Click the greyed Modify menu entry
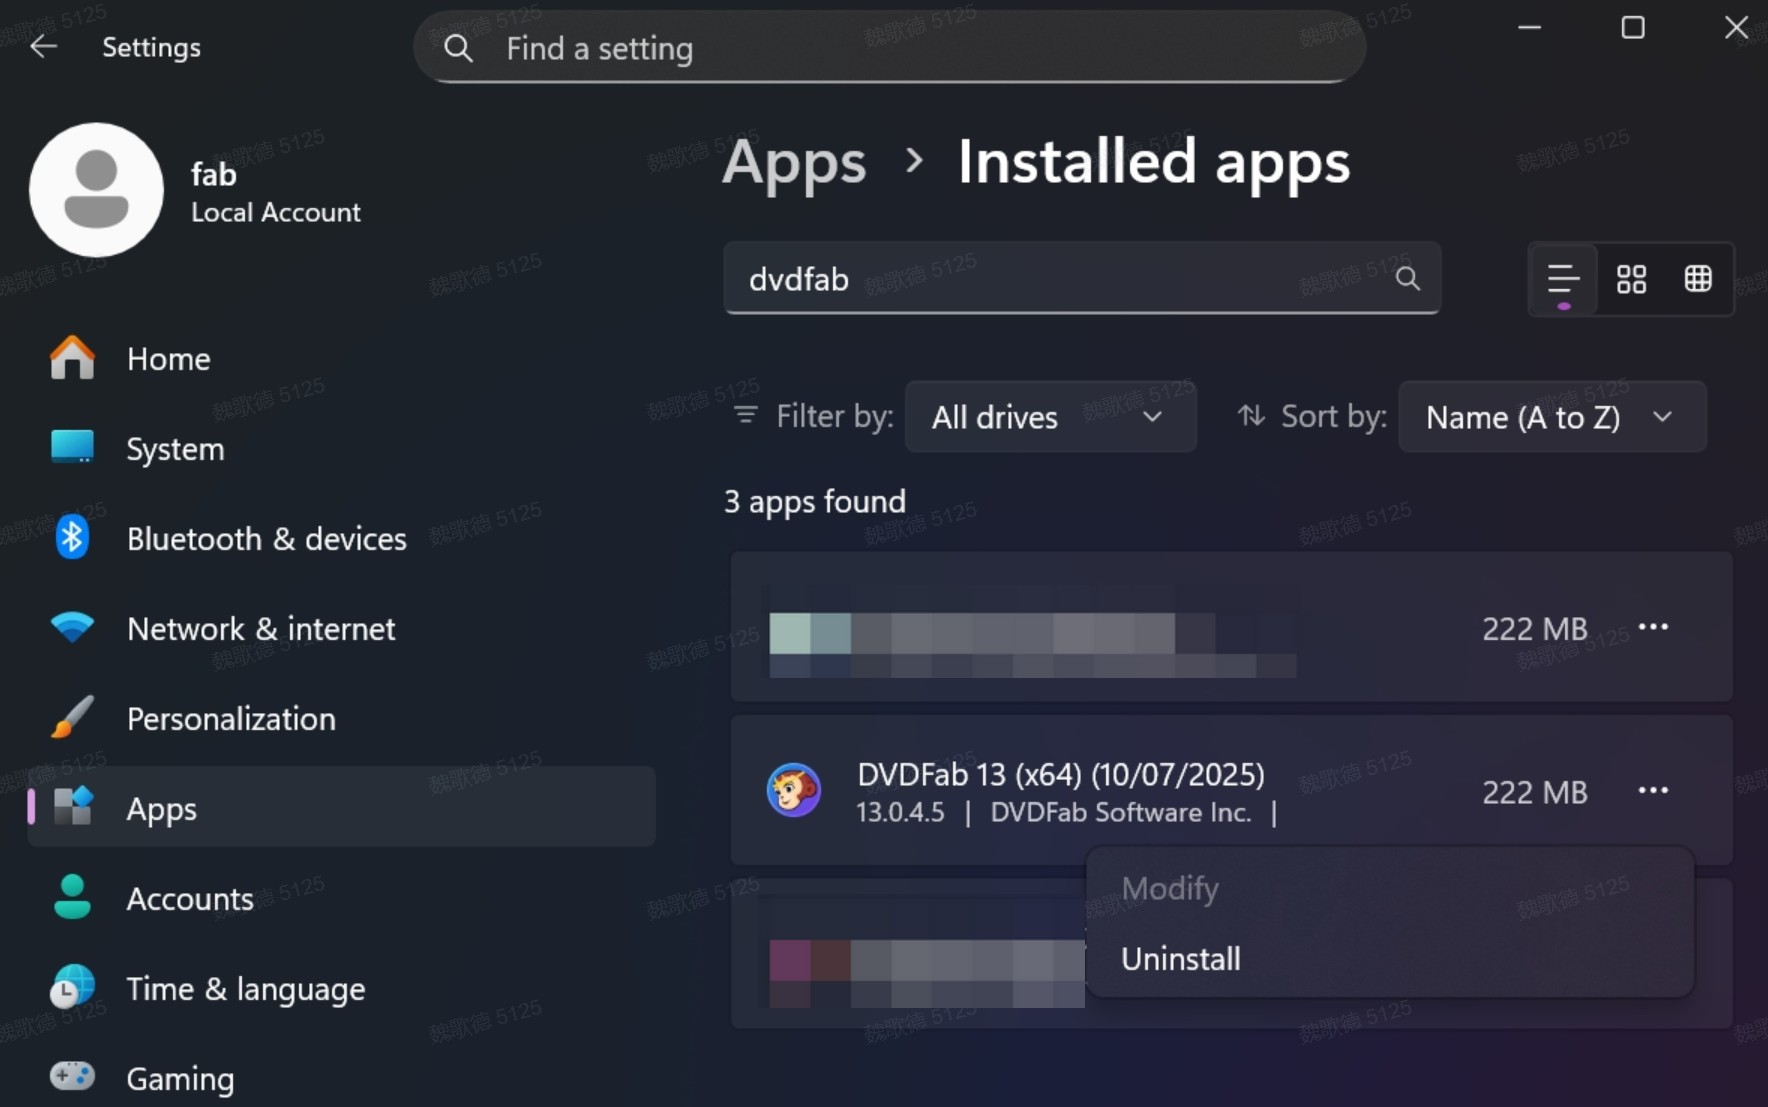The height and width of the screenshot is (1107, 1768). click(x=1390, y=888)
